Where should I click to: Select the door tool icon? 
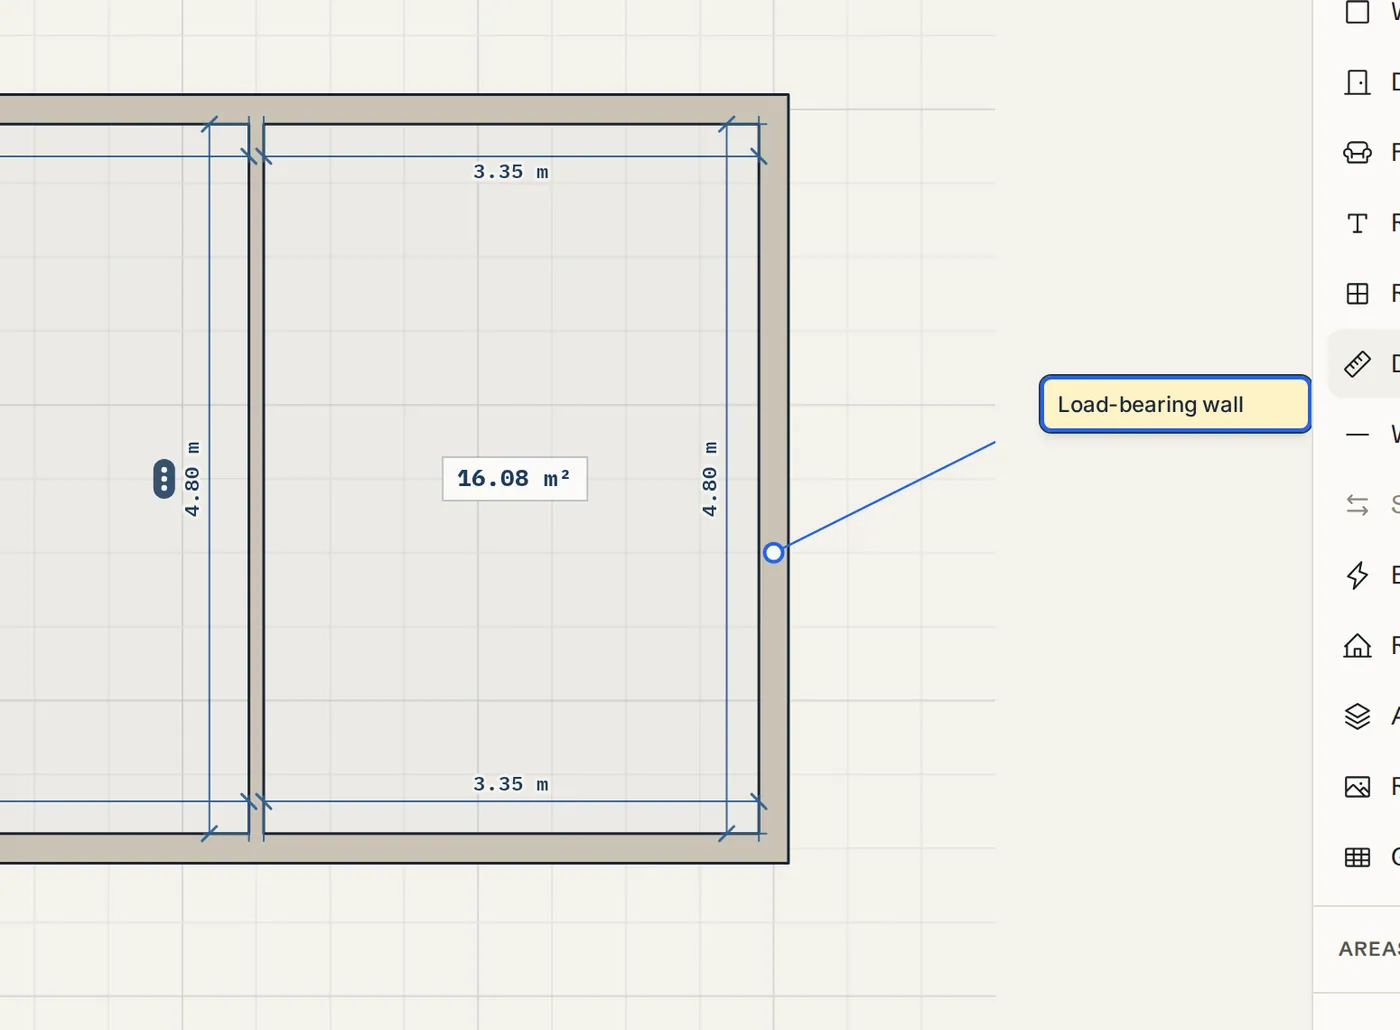click(x=1357, y=82)
